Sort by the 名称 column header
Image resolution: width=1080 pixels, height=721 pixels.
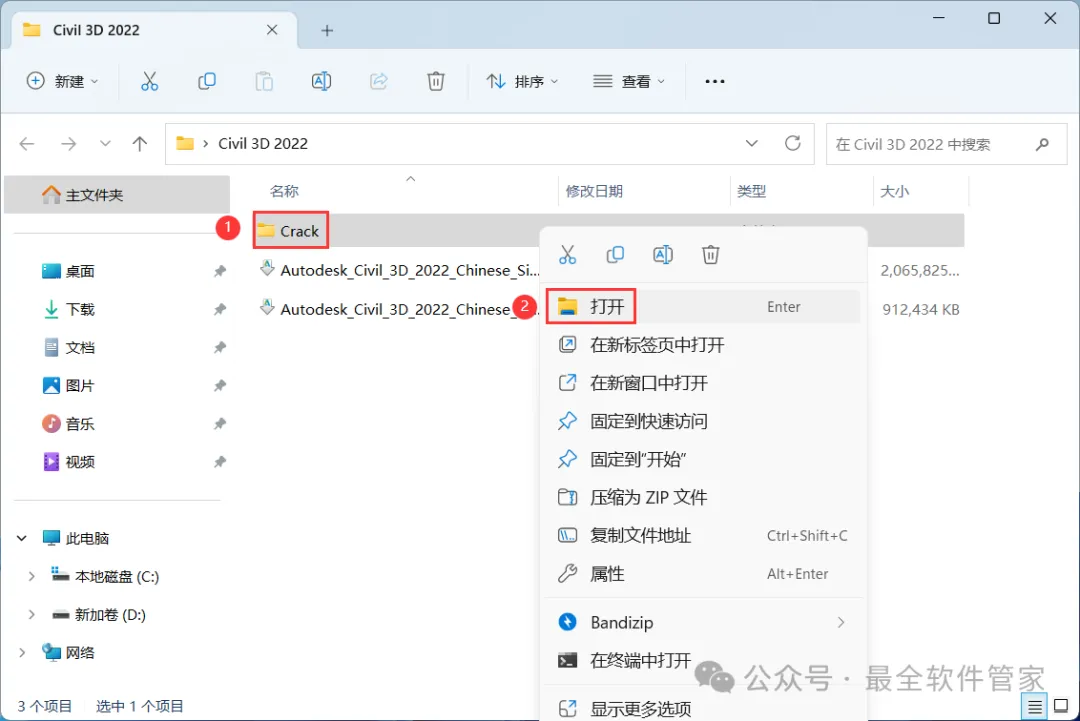click(x=284, y=191)
